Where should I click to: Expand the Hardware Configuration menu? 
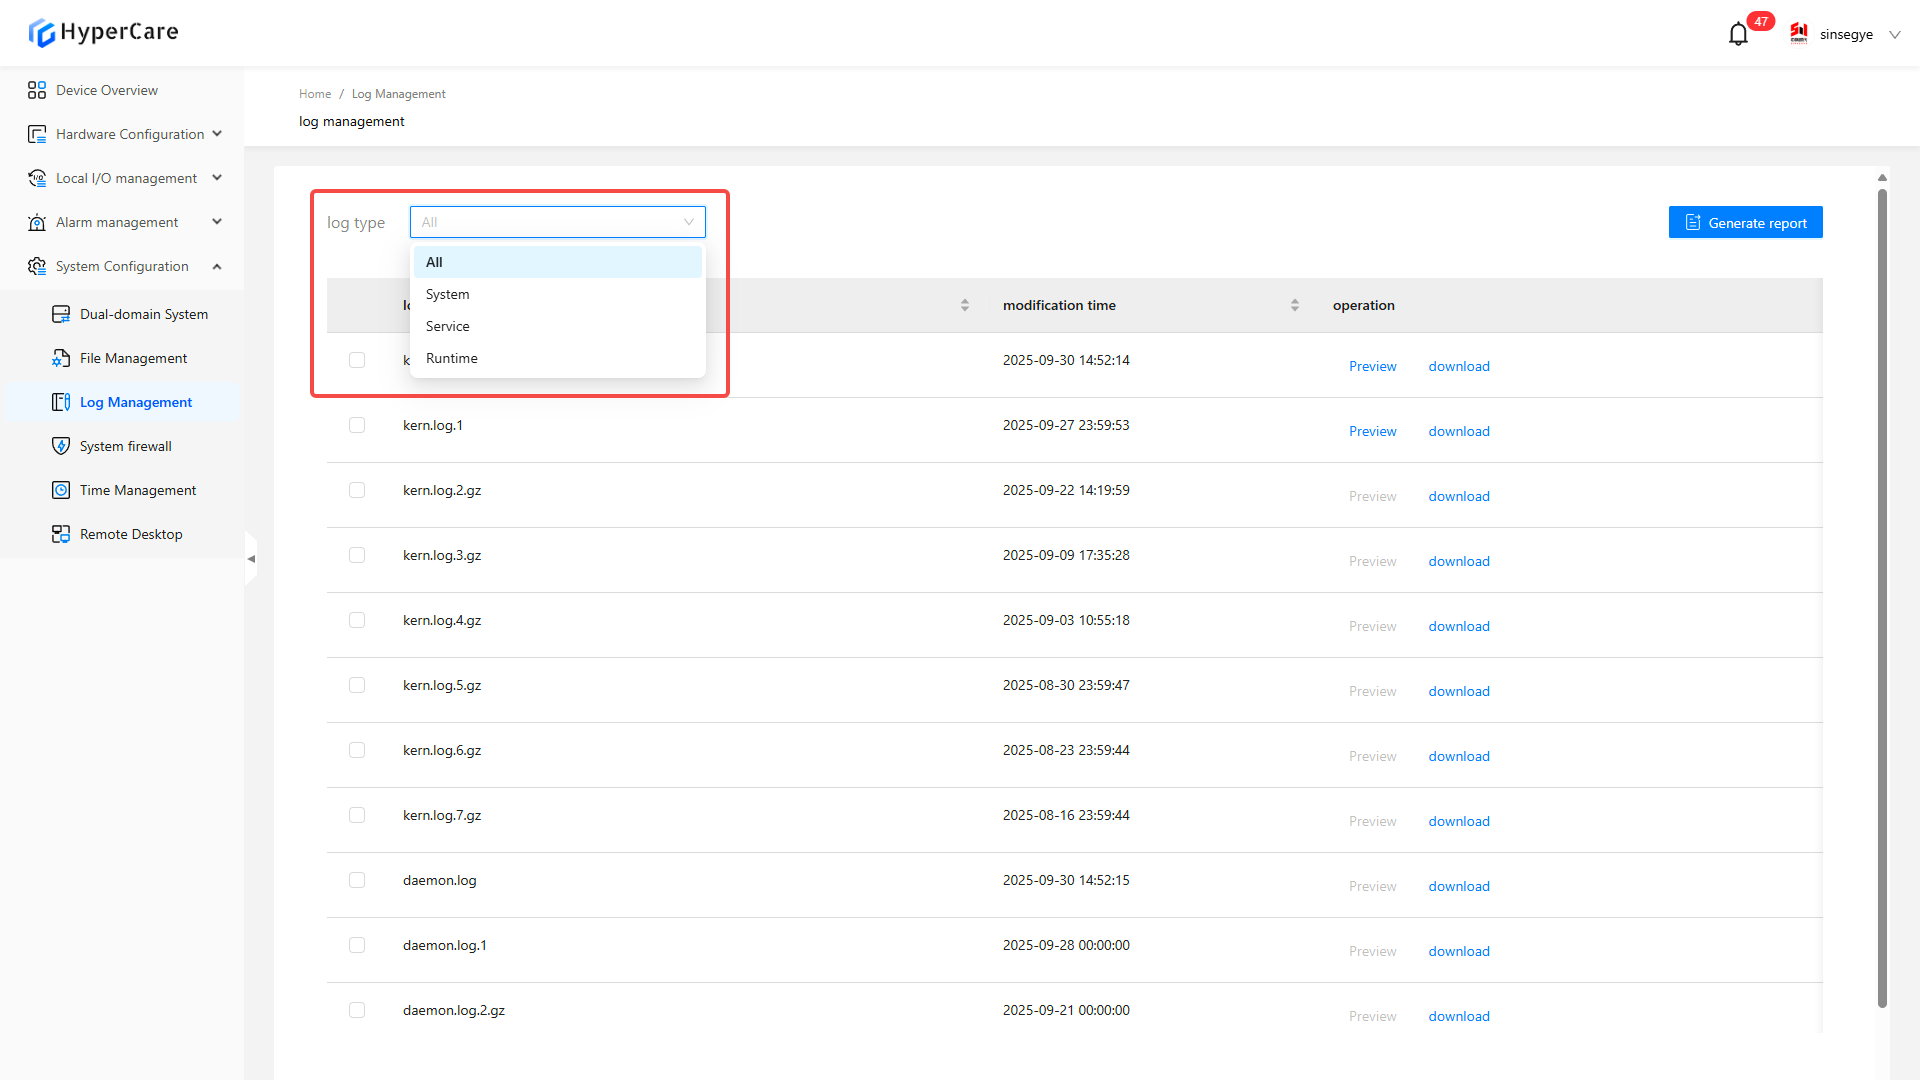click(130, 134)
